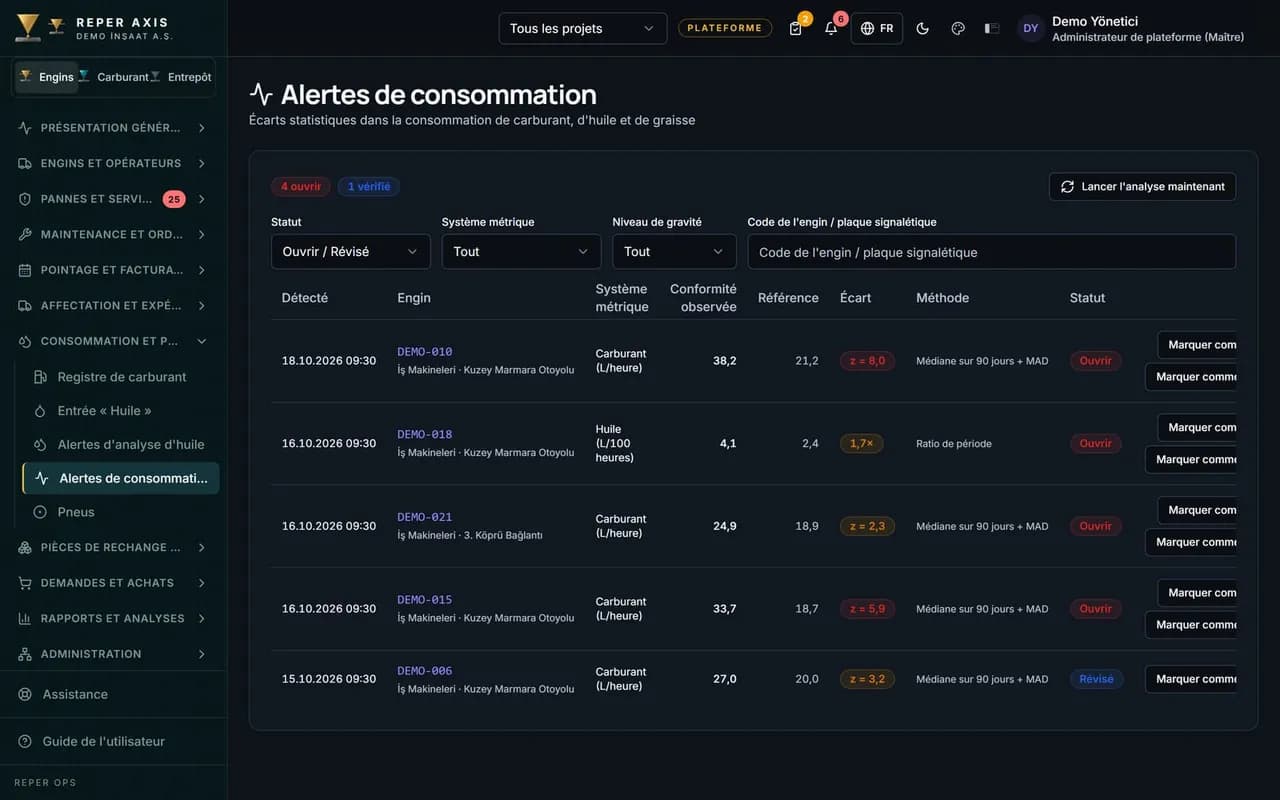Switch to the Entrepôt tab
Screen dimensions: 1280x800
coord(180,77)
